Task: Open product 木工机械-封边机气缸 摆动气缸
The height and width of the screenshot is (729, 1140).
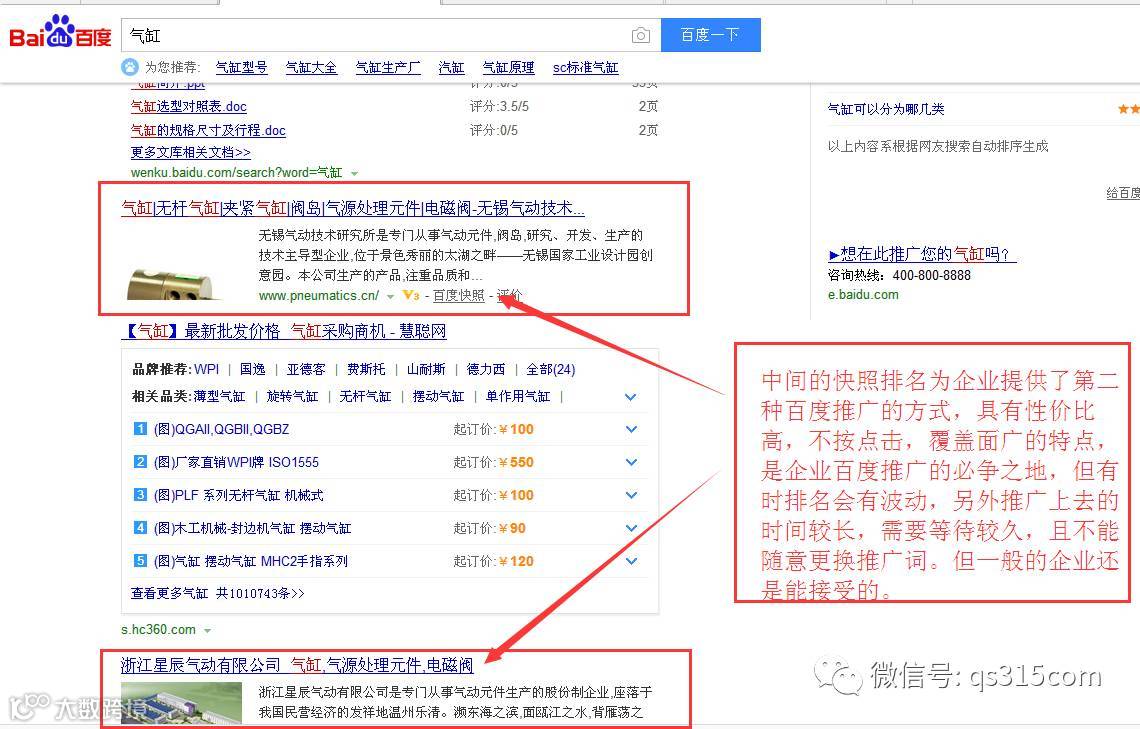Action: pyautogui.click(x=252, y=528)
